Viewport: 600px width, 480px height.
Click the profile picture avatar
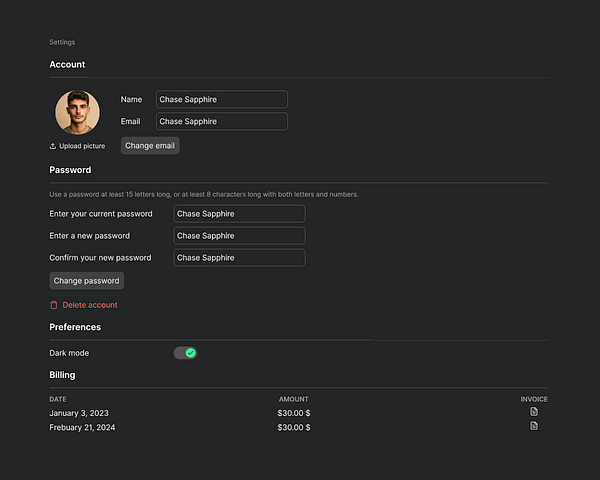click(x=77, y=112)
